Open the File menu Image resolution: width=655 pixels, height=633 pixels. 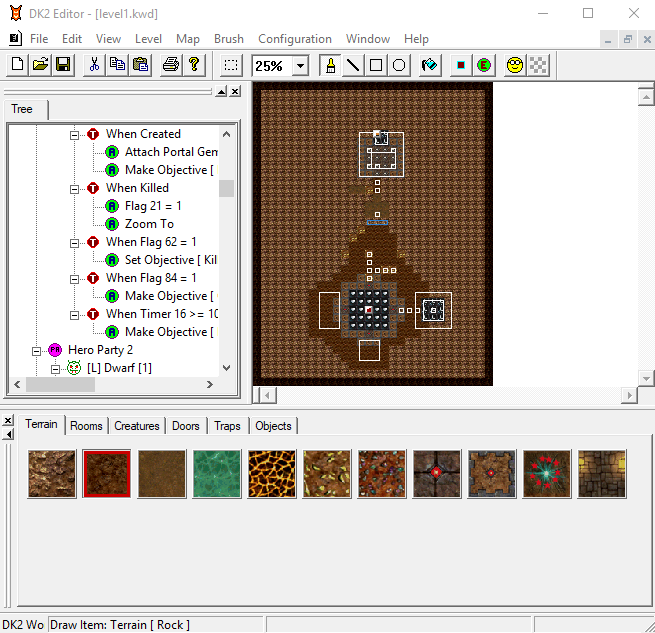click(x=39, y=39)
